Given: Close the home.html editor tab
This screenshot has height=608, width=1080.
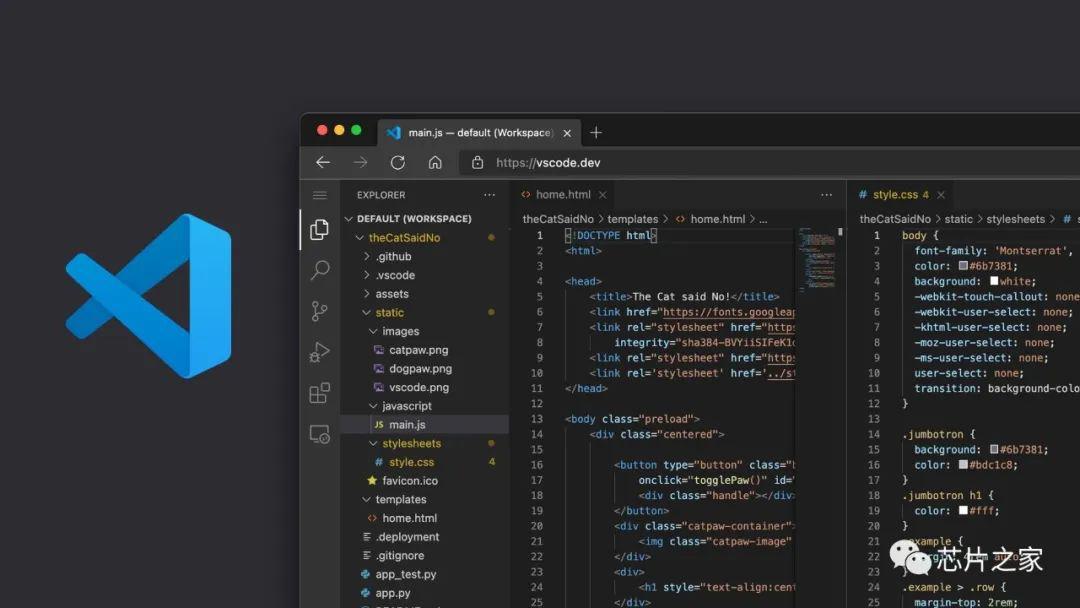Looking at the screenshot, I should (x=603, y=195).
